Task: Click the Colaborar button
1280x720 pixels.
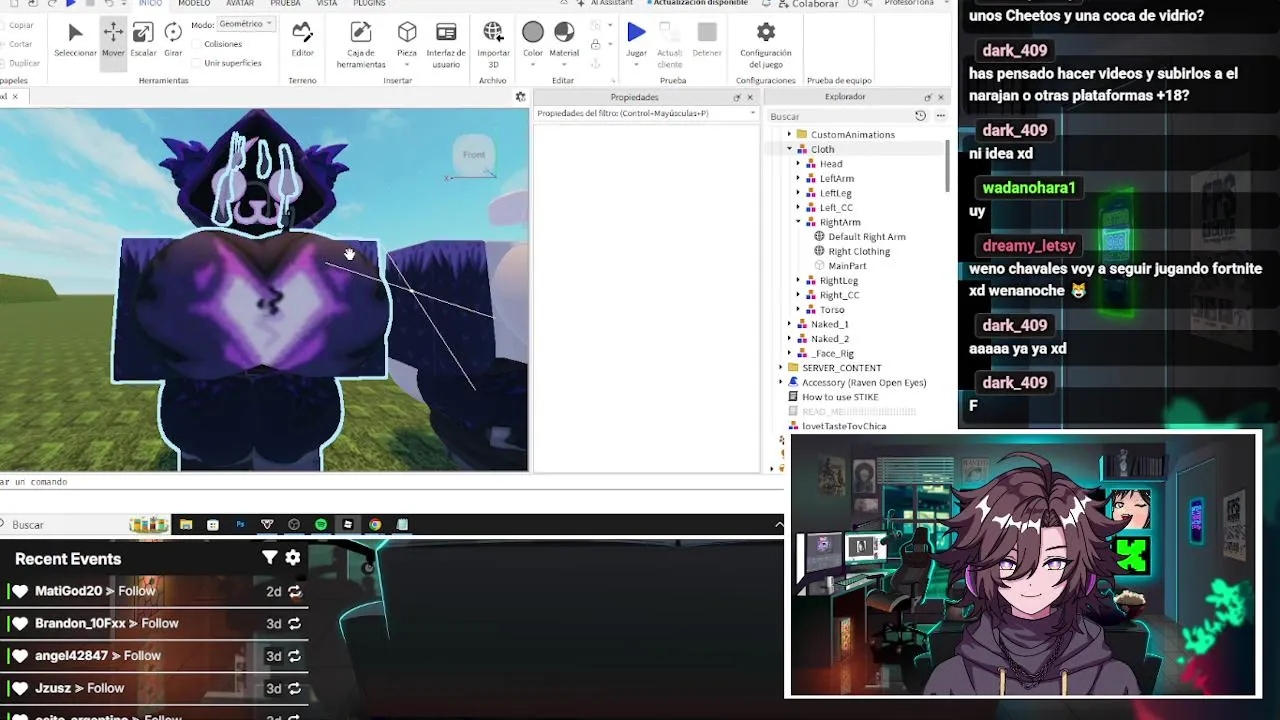Action: click(808, 4)
